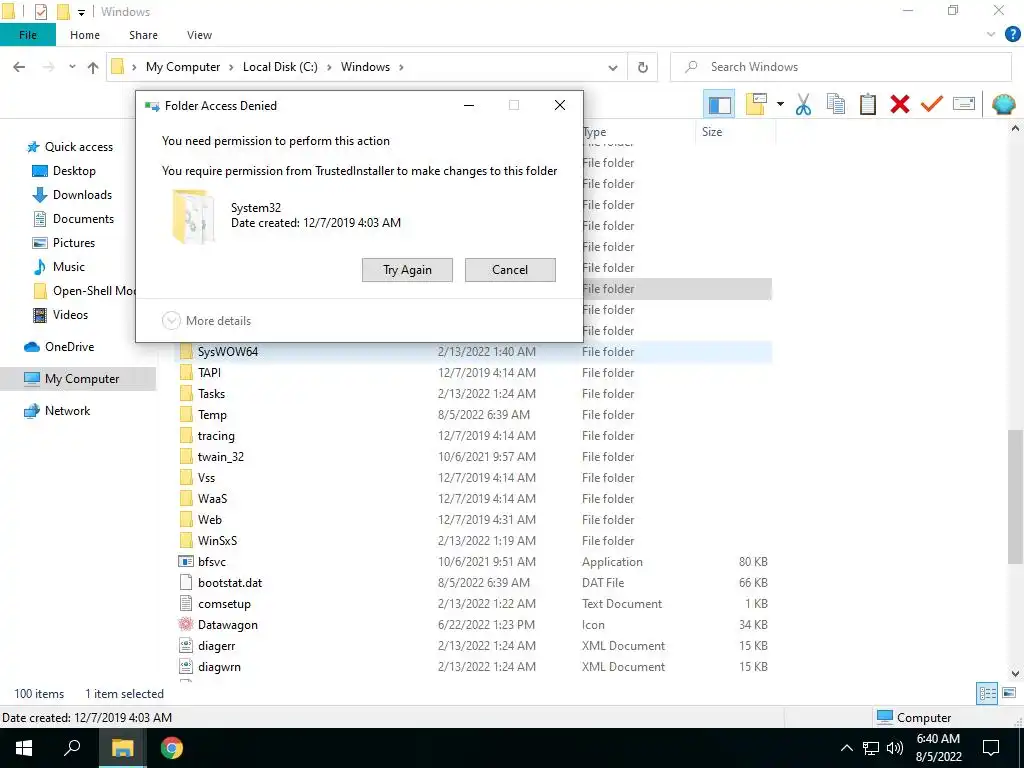Open Google Chrome from taskbar
This screenshot has width=1024, height=768.
coord(172,748)
